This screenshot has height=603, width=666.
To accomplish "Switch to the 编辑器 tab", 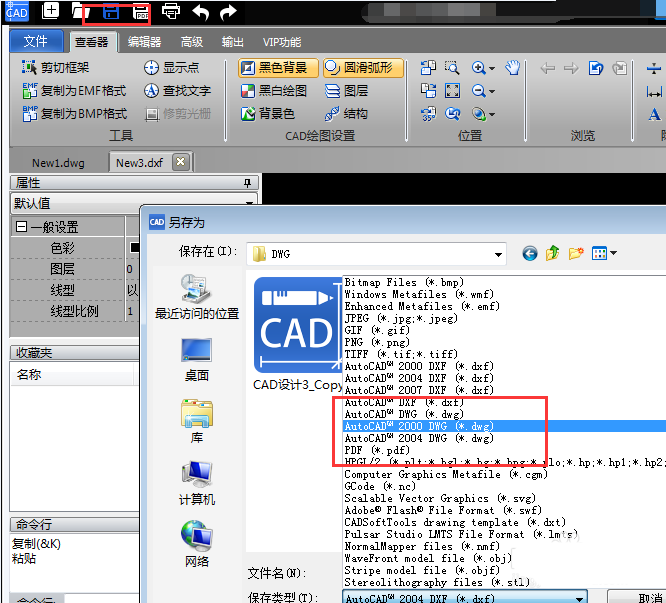I will pyautogui.click(x=144, y=42).
